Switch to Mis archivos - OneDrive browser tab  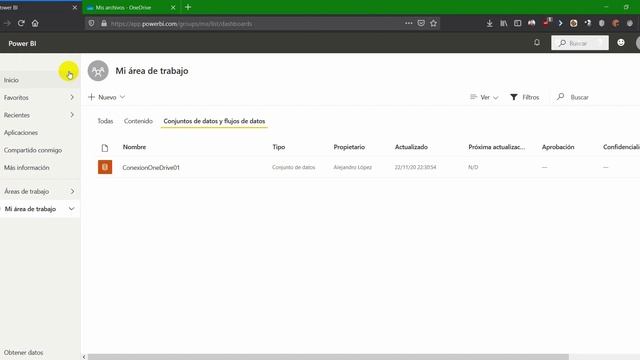[131, 7]
